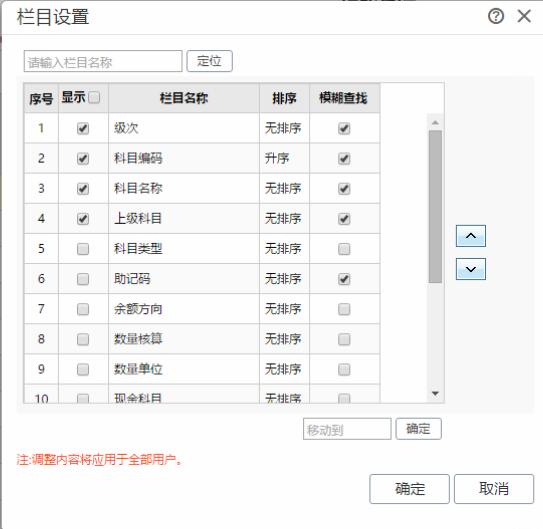The width and height of the screenshot is (543, 529).
Task: Uncheck 模糊查找 checkbox for 助记码 row
Action: (344, 279)
